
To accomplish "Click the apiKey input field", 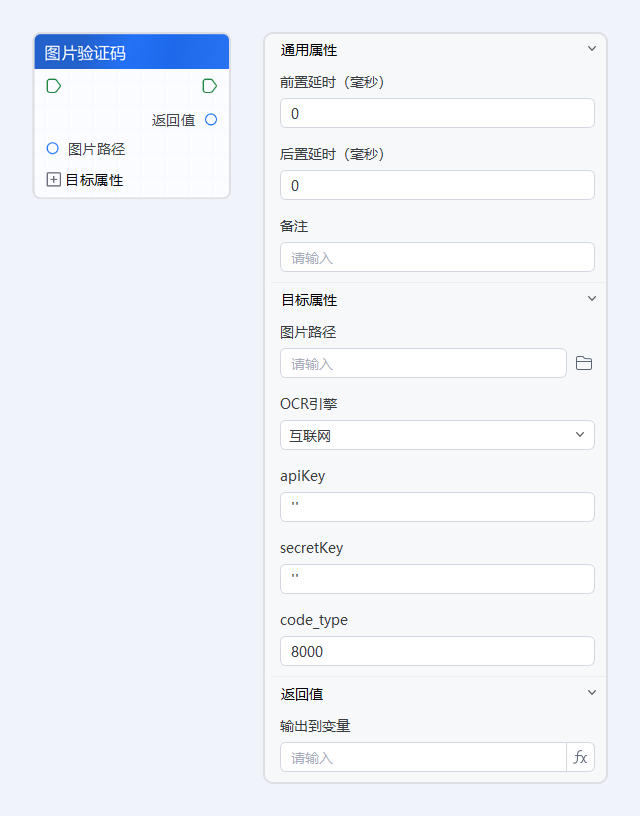I will click(x=437, y=507).
